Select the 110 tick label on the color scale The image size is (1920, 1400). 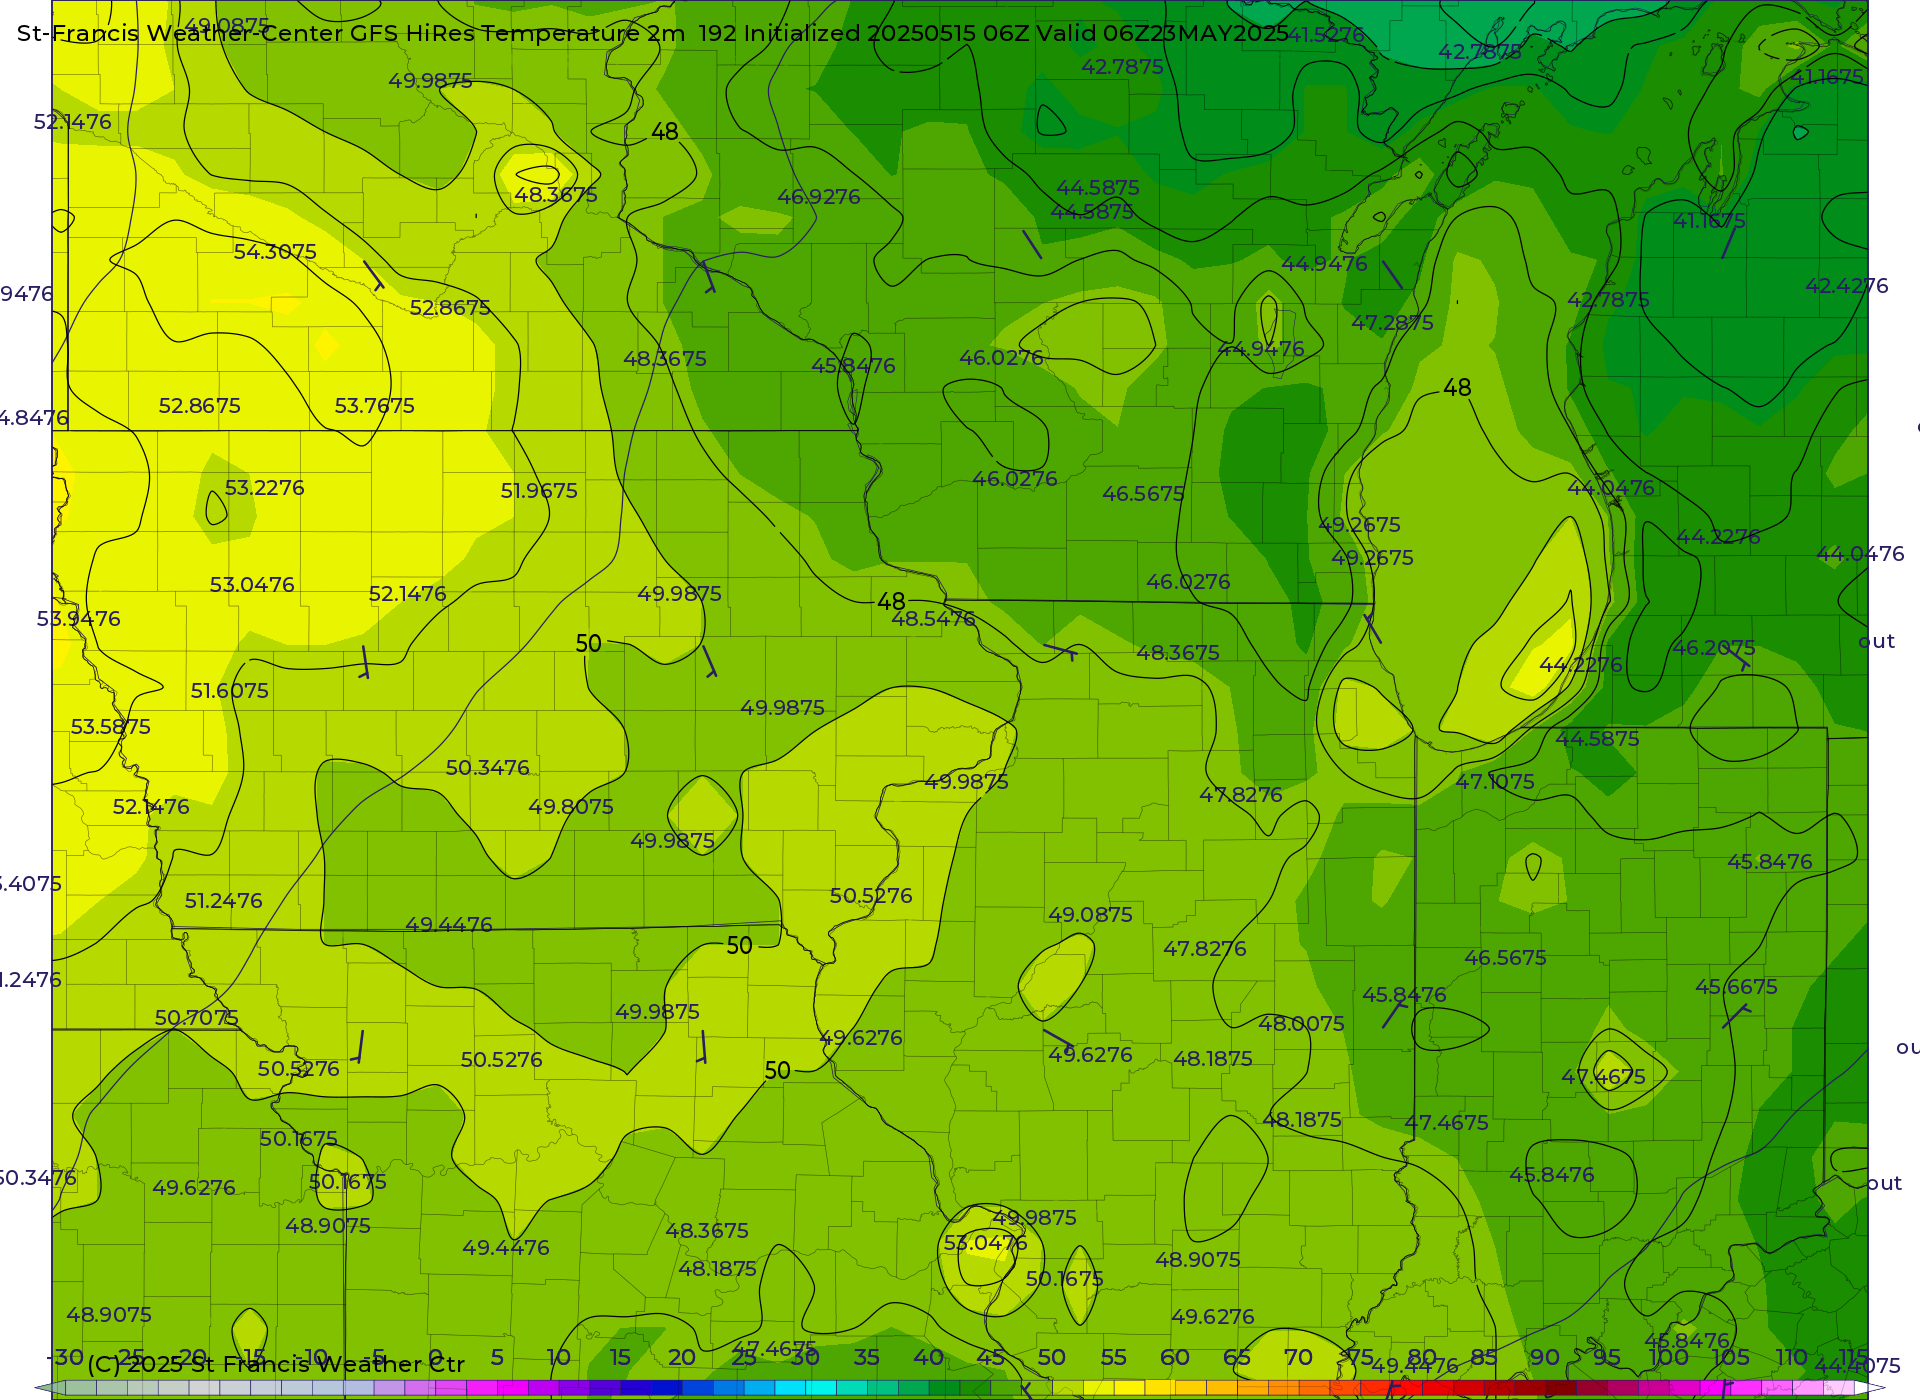[x=1791, y=1357]
